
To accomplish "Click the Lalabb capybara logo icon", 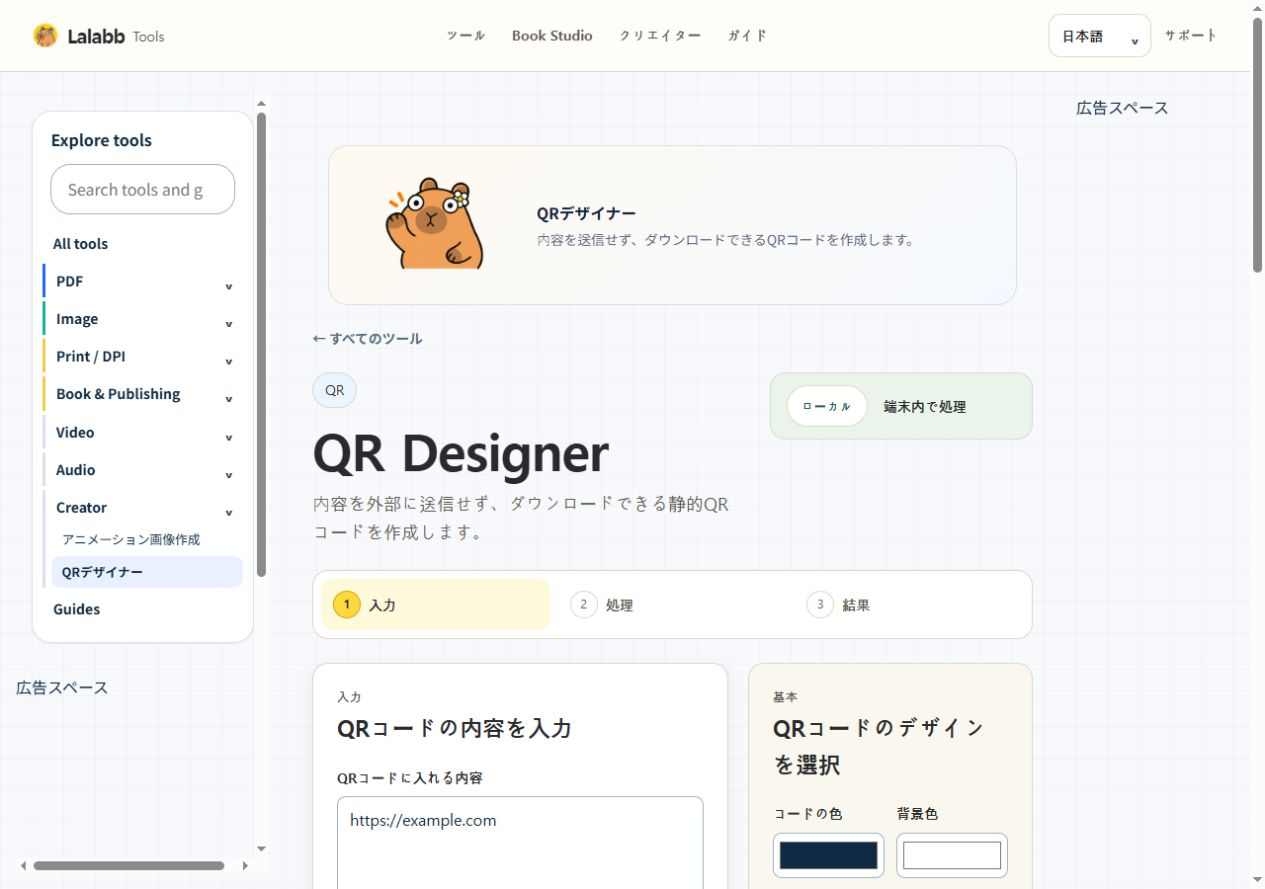I will 45,36.
